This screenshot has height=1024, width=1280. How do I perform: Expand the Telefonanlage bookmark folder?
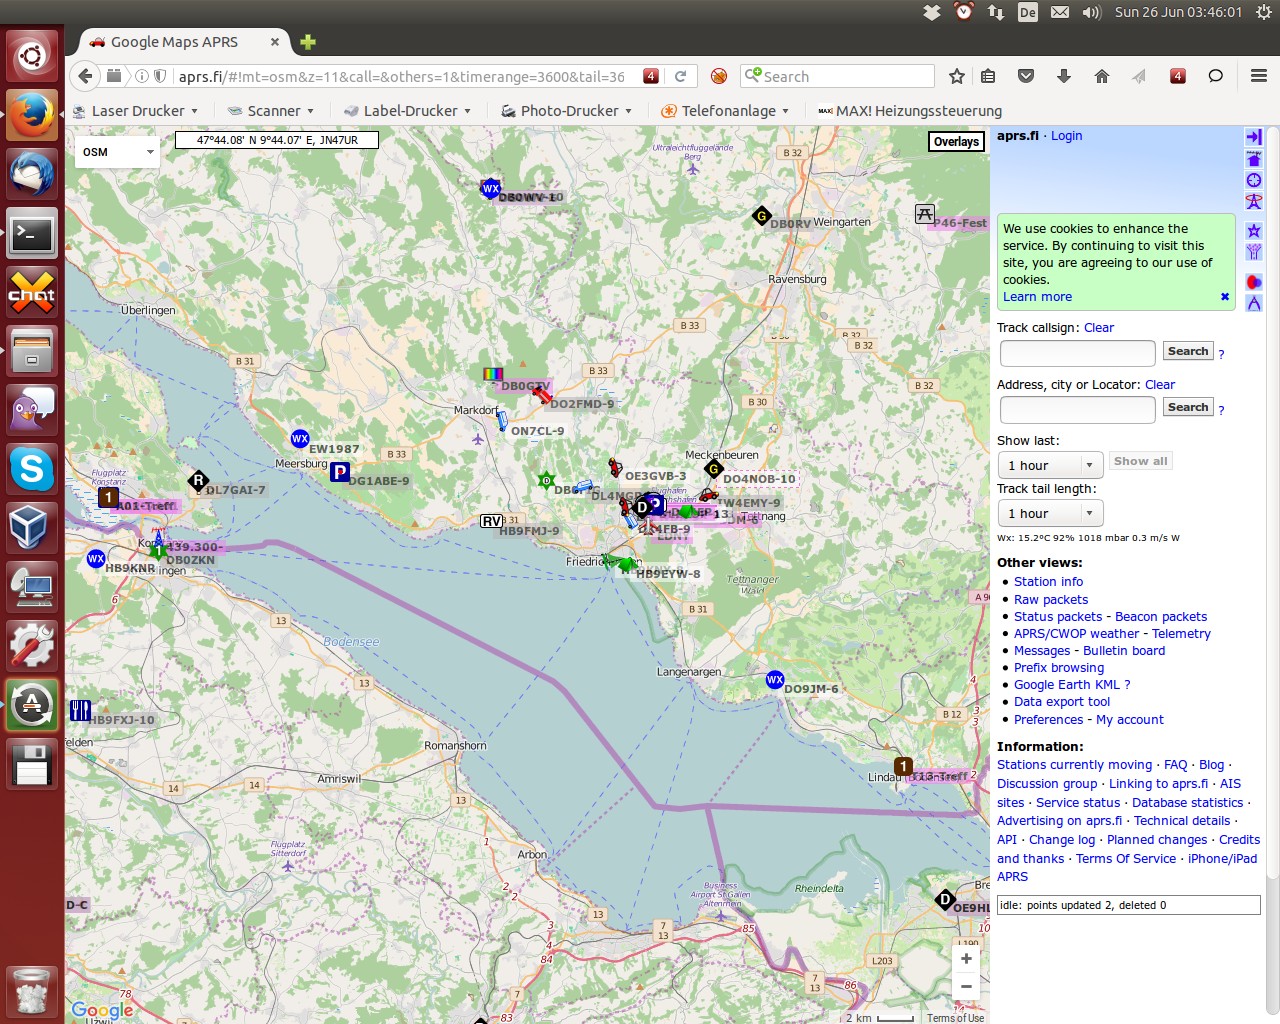click(725, 111)
